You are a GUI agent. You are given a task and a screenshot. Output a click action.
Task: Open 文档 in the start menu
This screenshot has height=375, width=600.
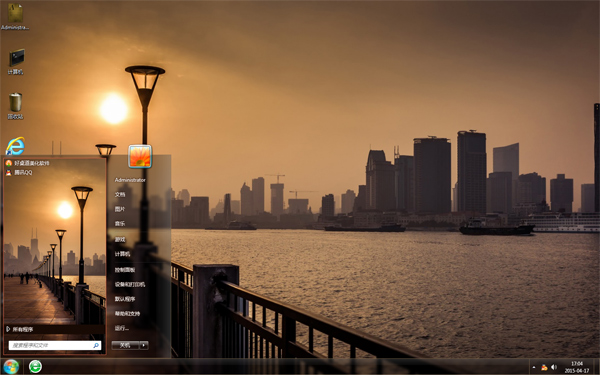coord(120,194)
